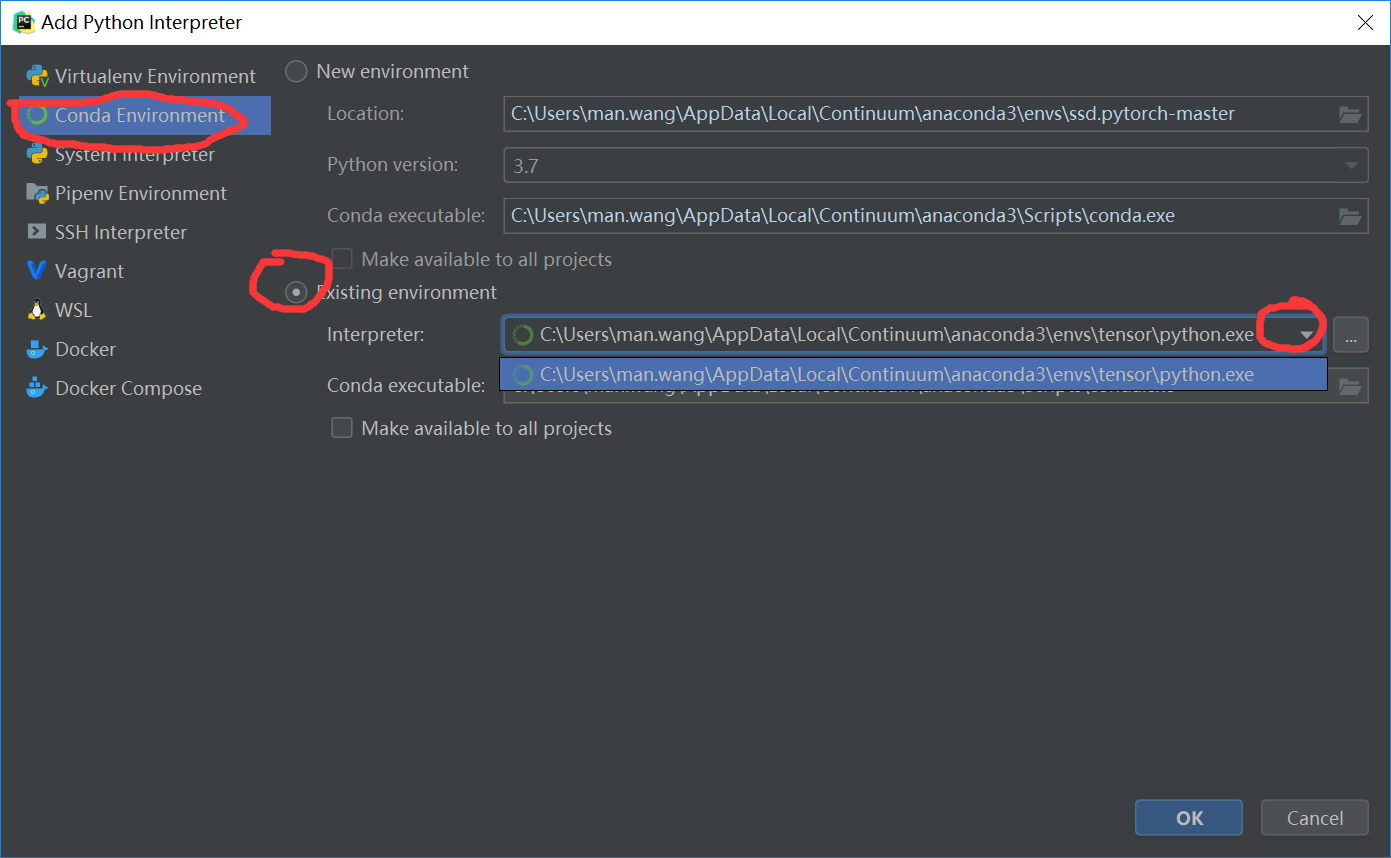This screenshot has height=858, width=1391.
Task: Enable lower Make available to all projects checkbox
Action: pos(342,428)
